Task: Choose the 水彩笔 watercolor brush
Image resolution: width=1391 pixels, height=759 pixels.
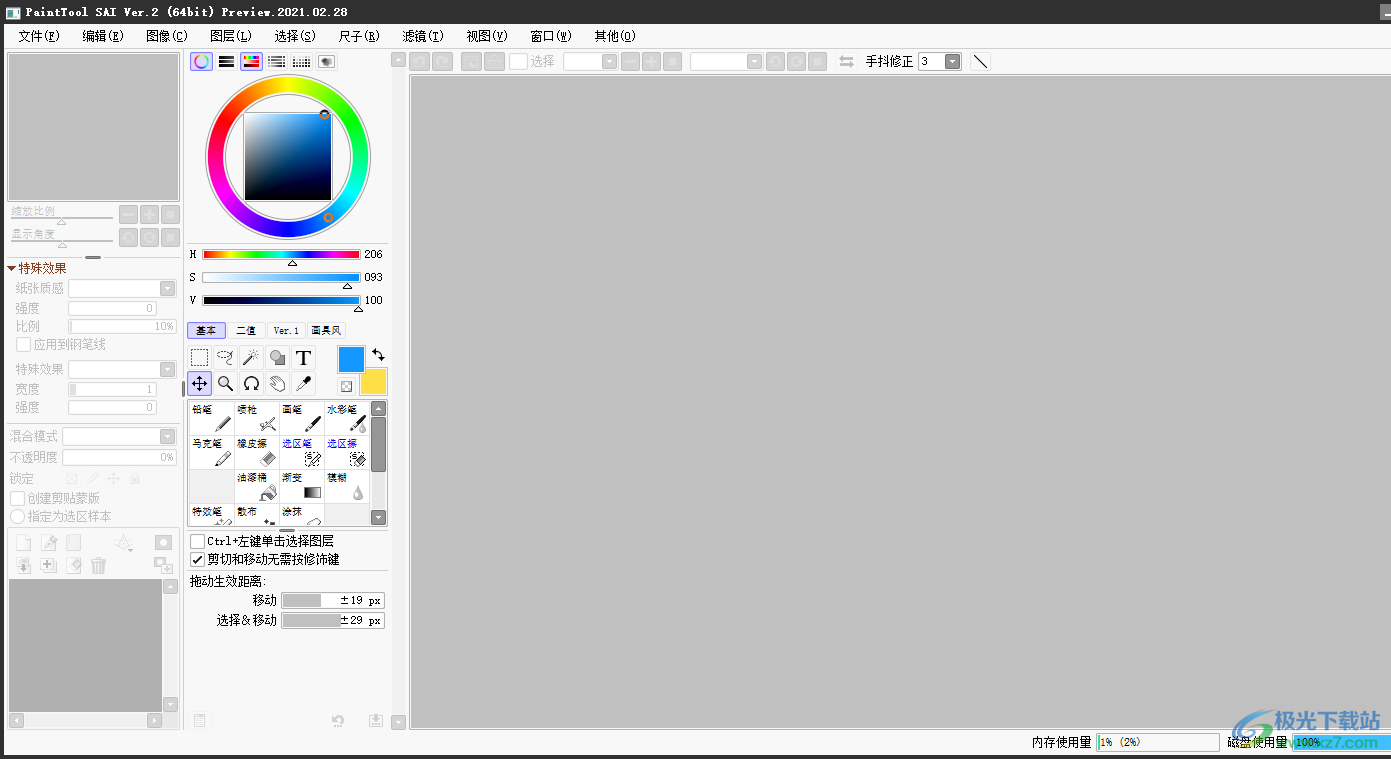Action: tap(347, 418)
